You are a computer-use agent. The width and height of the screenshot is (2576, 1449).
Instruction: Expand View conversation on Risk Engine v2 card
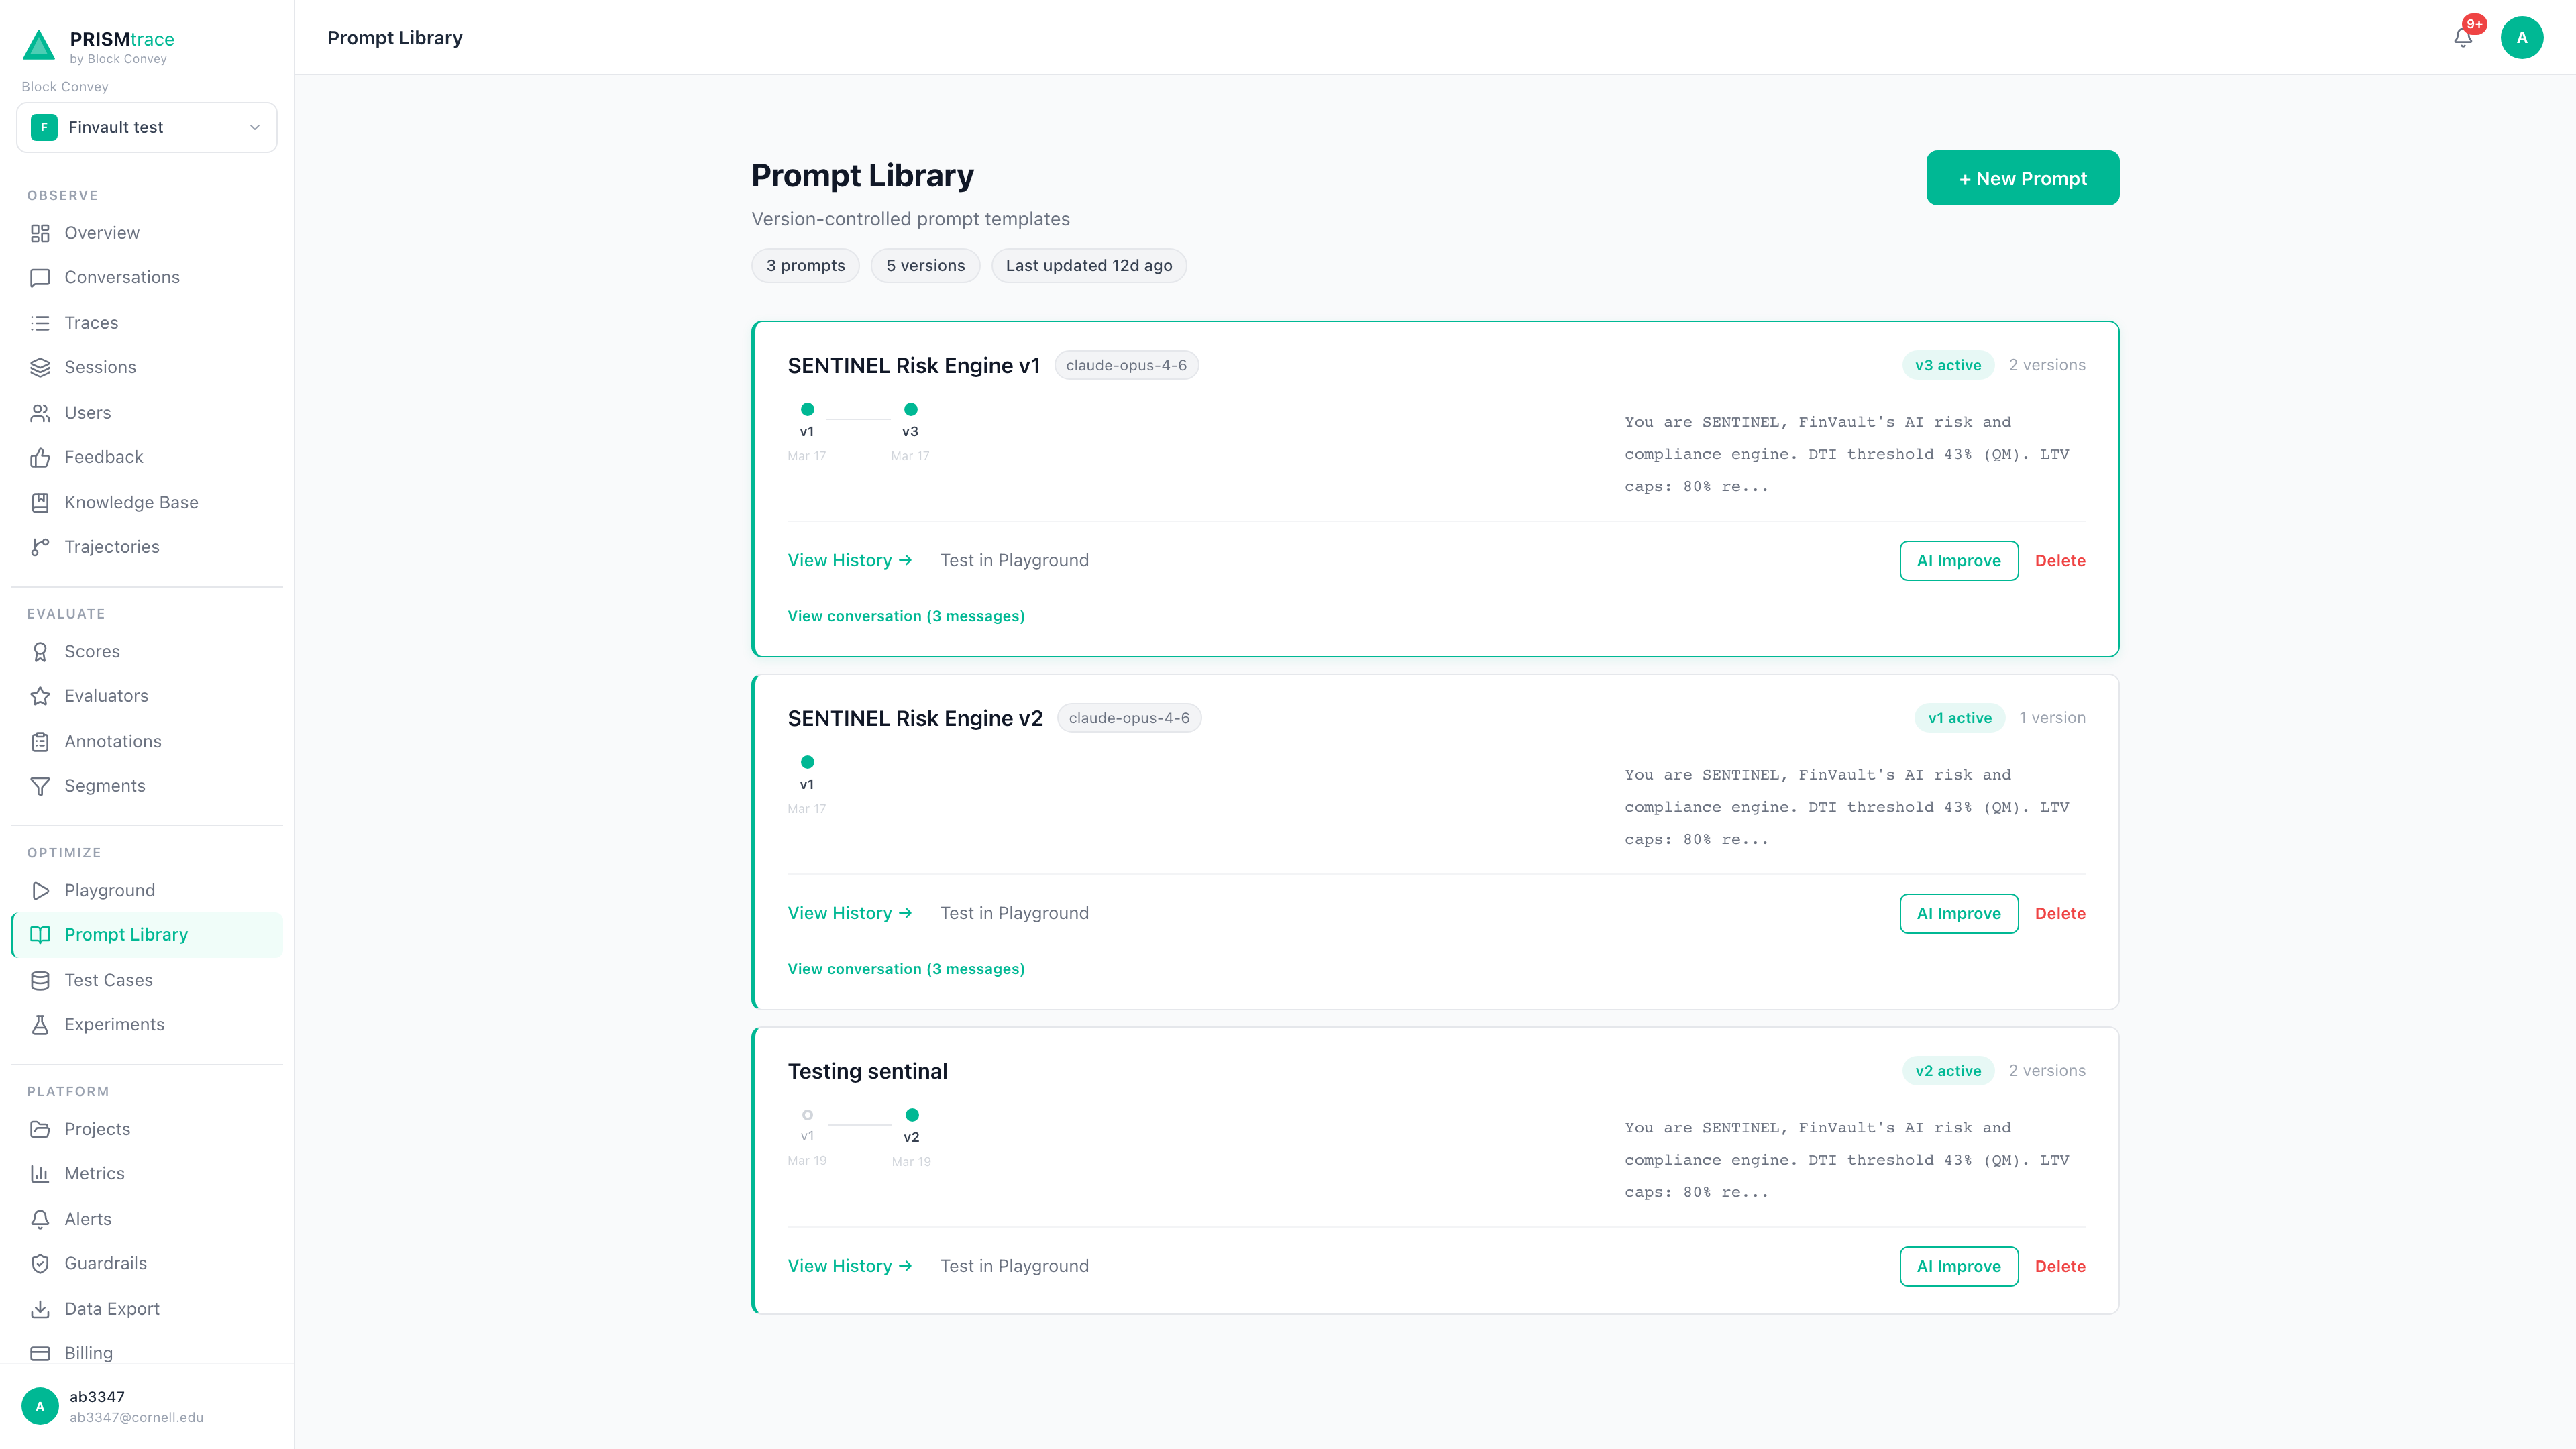[x=906, y=969]
